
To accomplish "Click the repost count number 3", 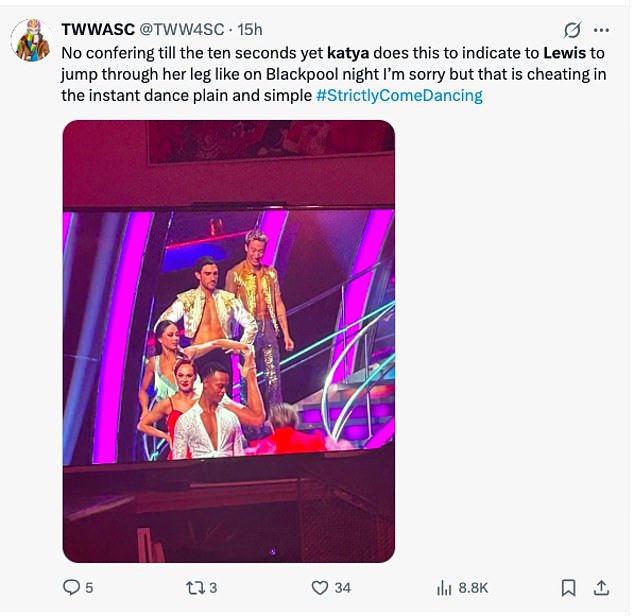I will [x=213, y=588].
